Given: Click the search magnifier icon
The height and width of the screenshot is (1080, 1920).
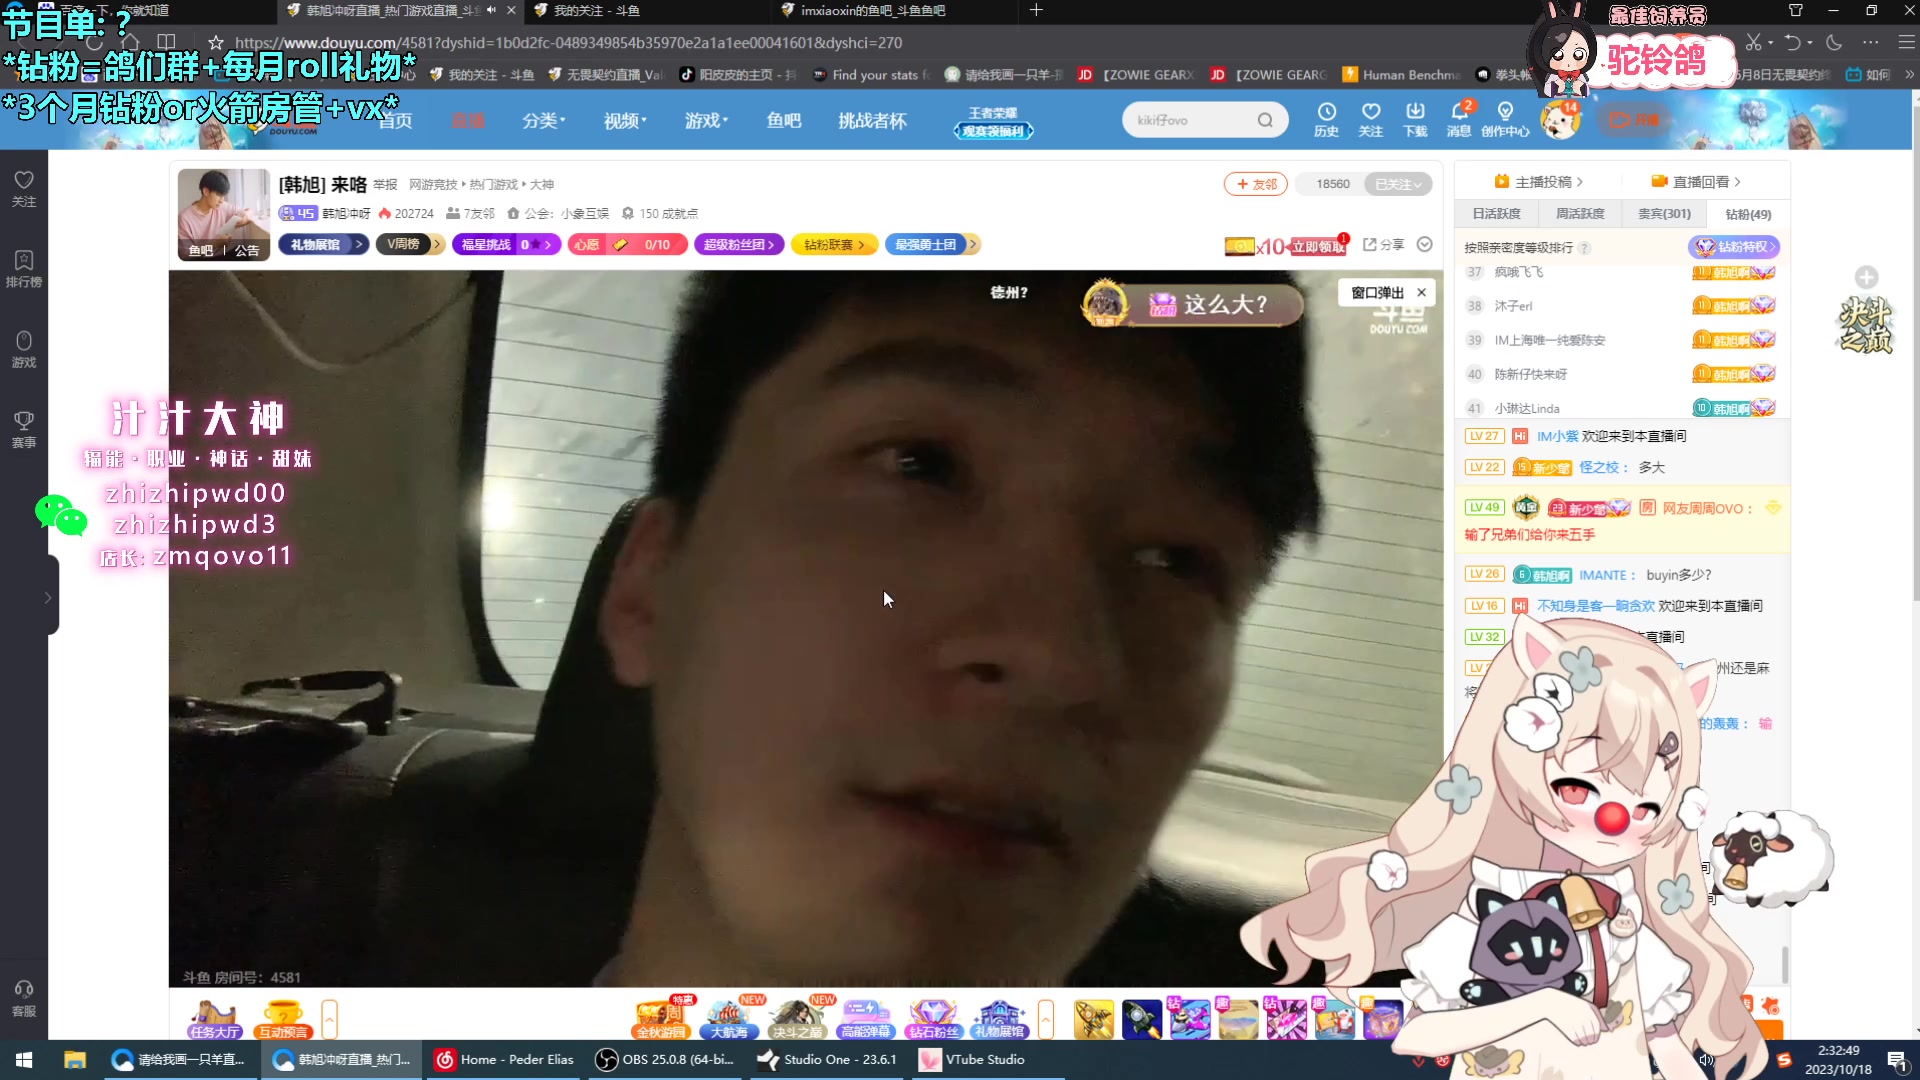Looking at the screenshot, I should coord(1265,120).
